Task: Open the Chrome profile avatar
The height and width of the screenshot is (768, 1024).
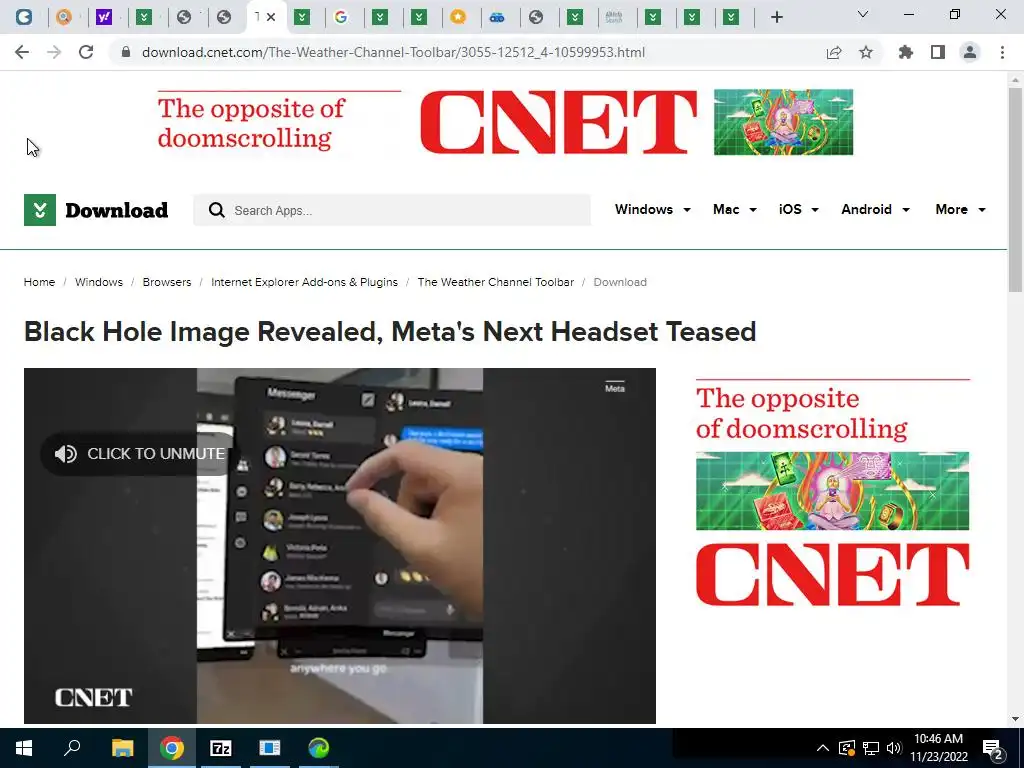Action: point(970,52)
